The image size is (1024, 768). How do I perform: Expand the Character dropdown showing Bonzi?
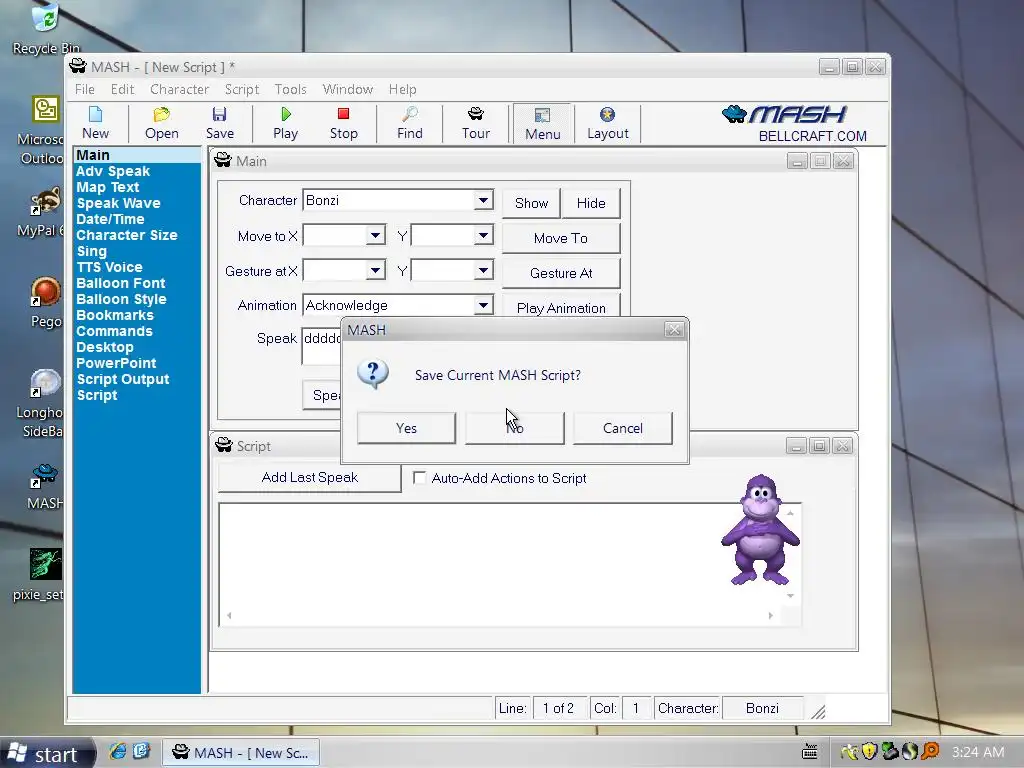pyautogui.click(x=483, y=200)
